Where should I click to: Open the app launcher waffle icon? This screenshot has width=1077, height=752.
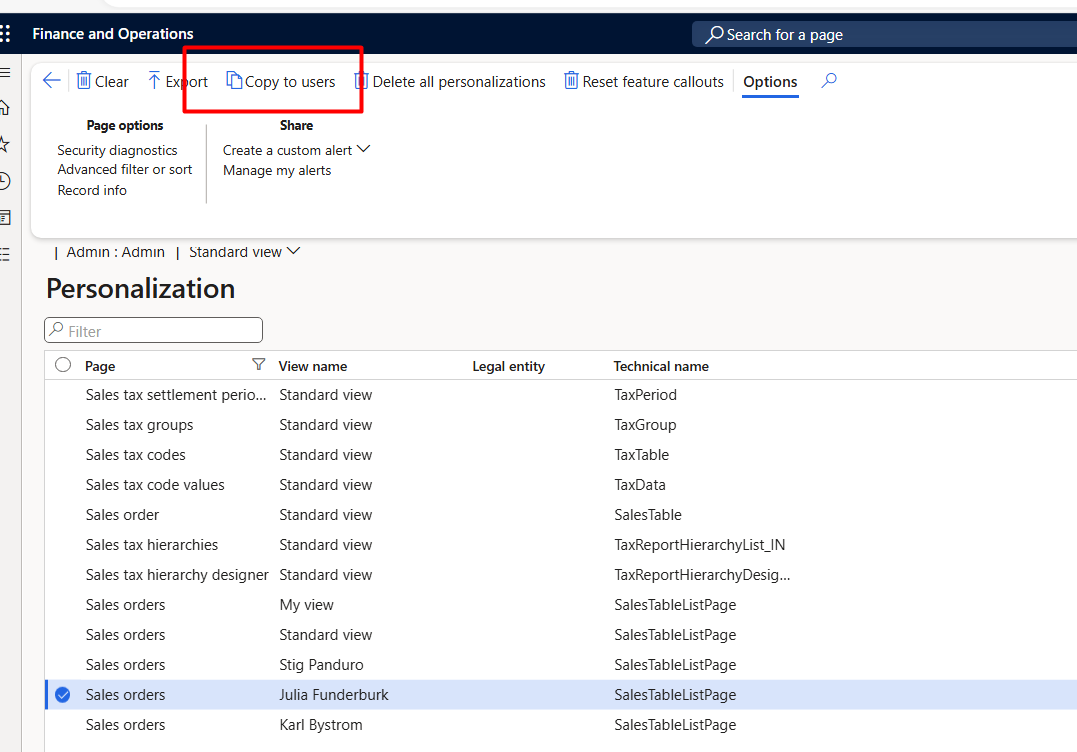pos(5,34)
